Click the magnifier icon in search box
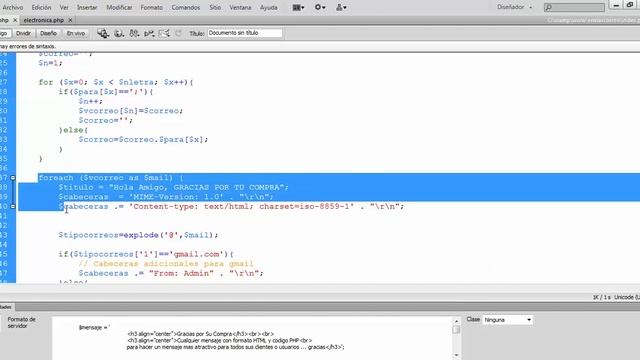 point(549,7)
